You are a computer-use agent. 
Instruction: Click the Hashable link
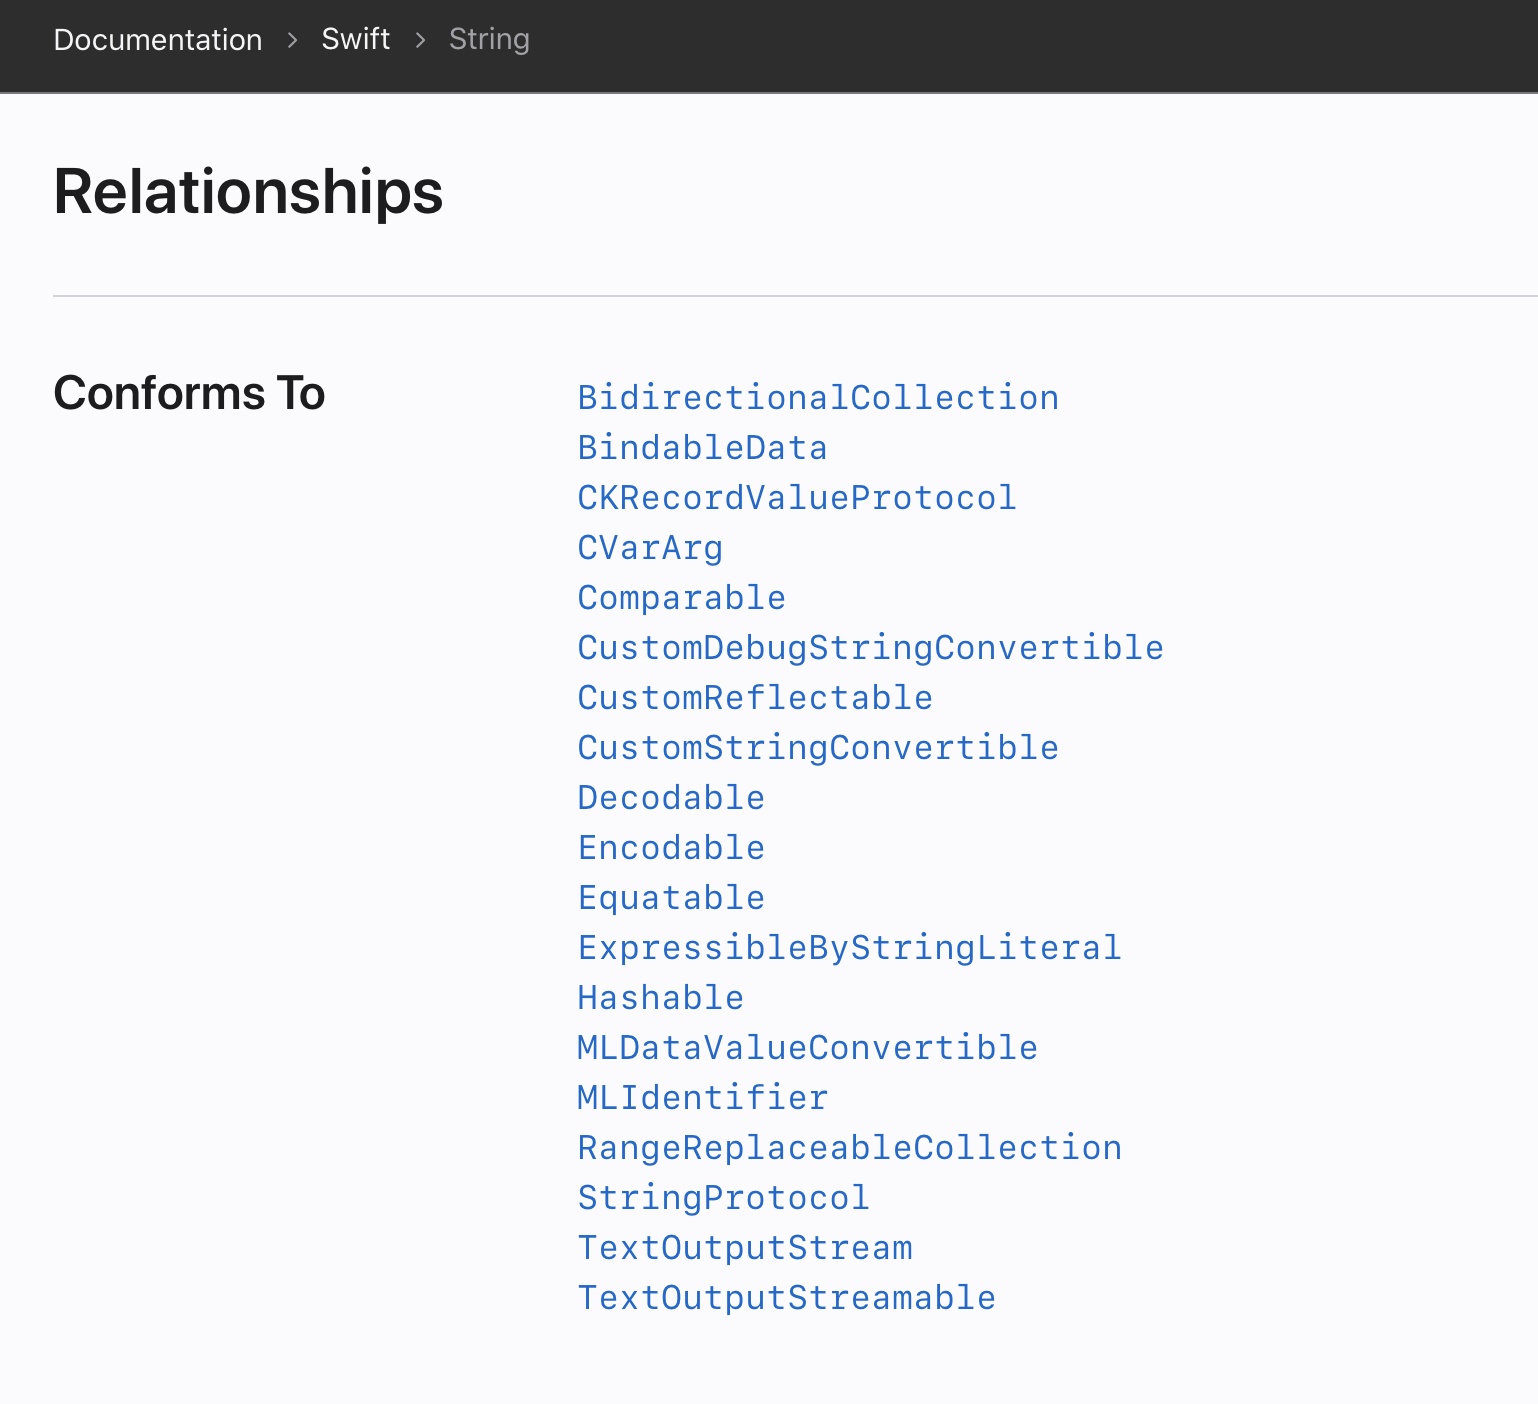coord(660,998)
